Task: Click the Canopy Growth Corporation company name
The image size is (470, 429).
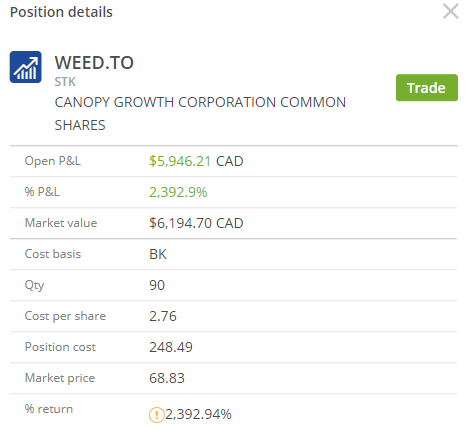Action: pos(200,114)
